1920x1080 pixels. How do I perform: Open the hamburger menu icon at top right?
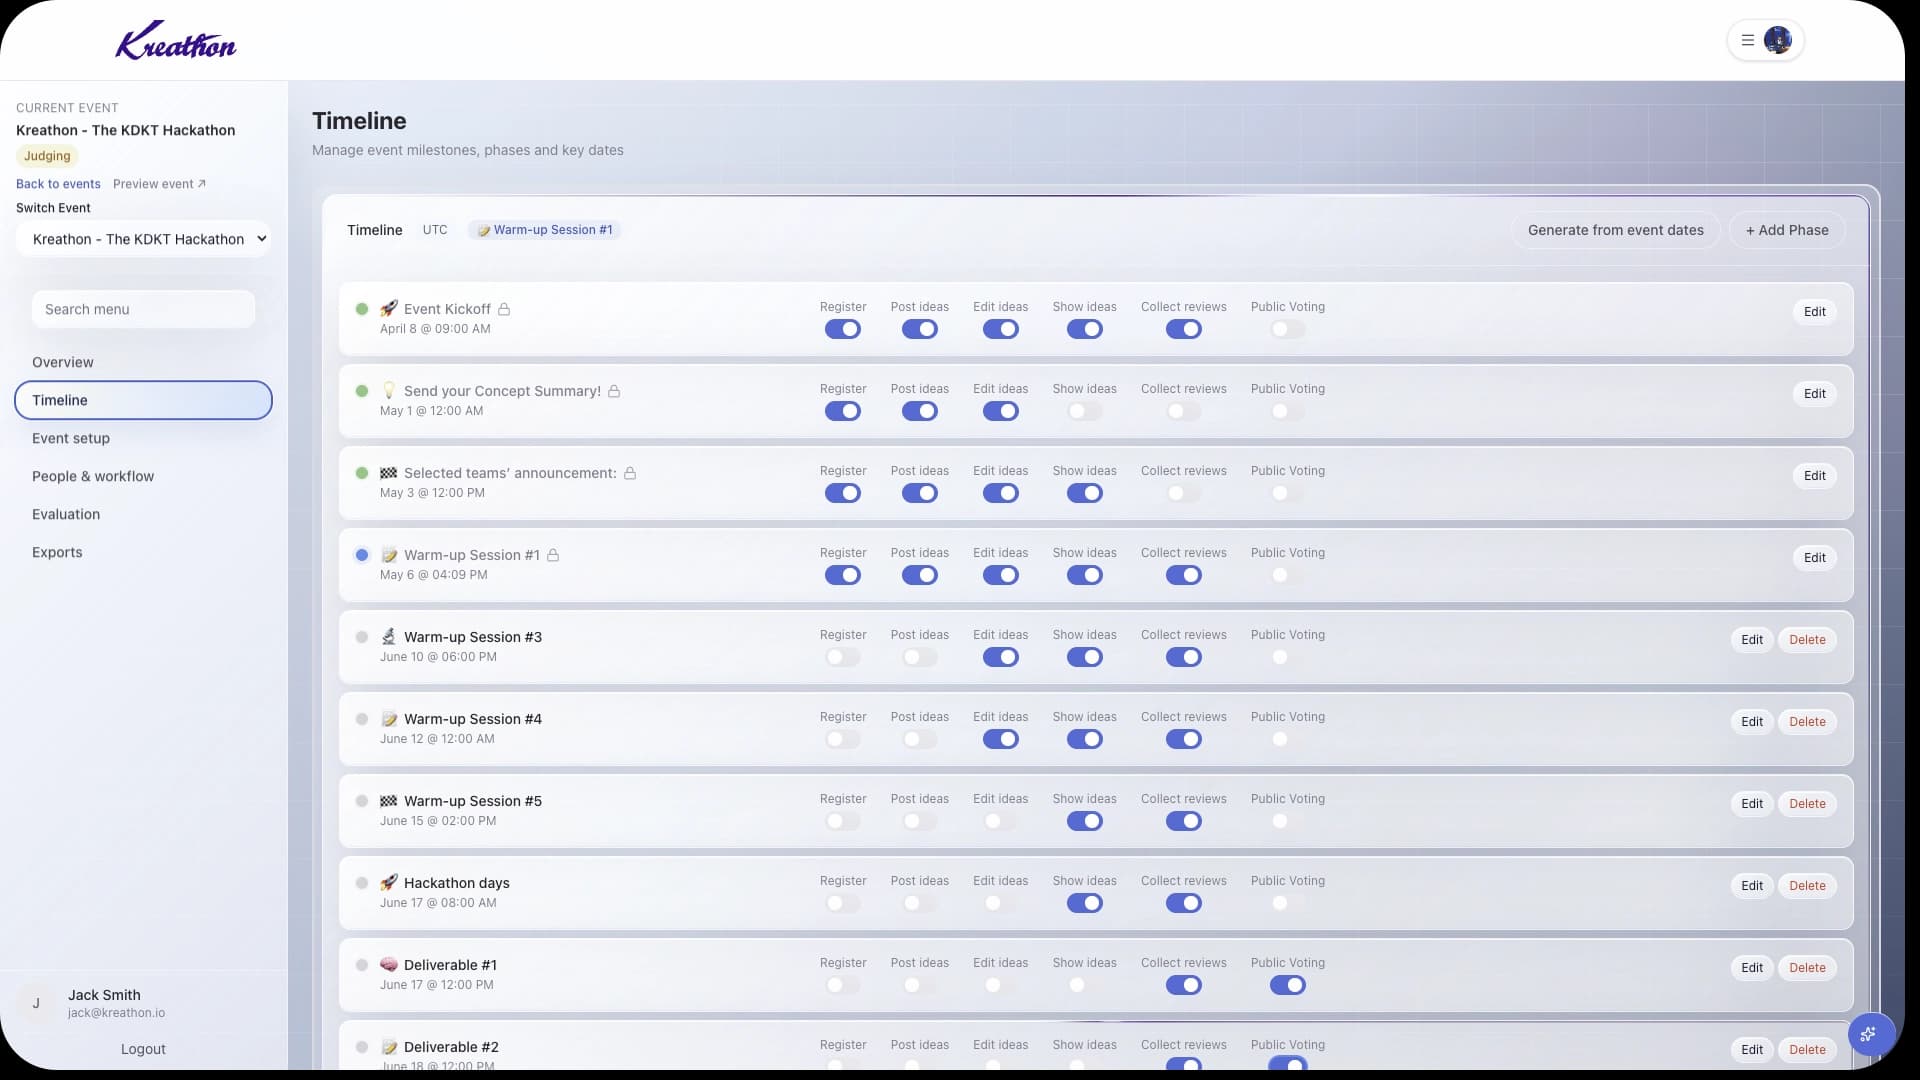(1748, 41)
